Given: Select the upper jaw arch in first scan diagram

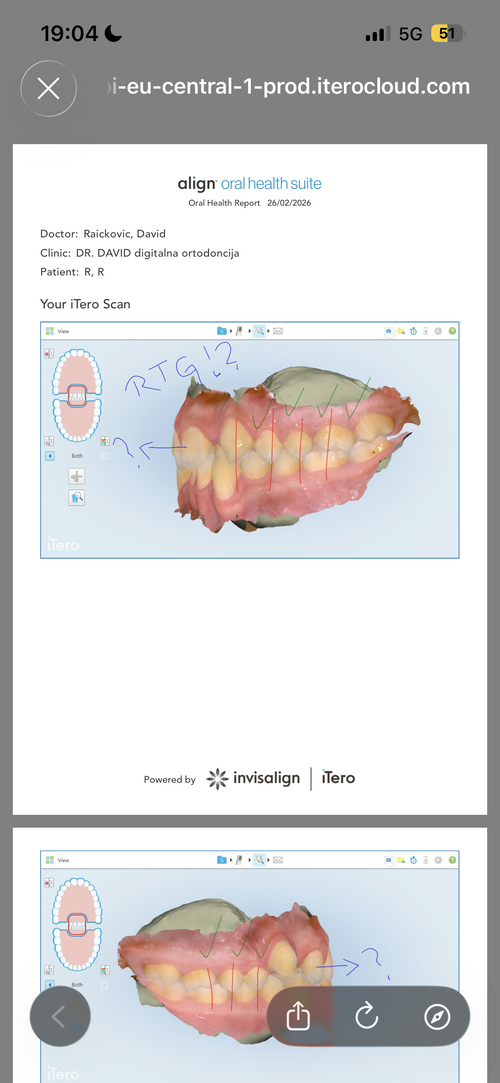Looking at the screenshot, I should tap(77, 367).
